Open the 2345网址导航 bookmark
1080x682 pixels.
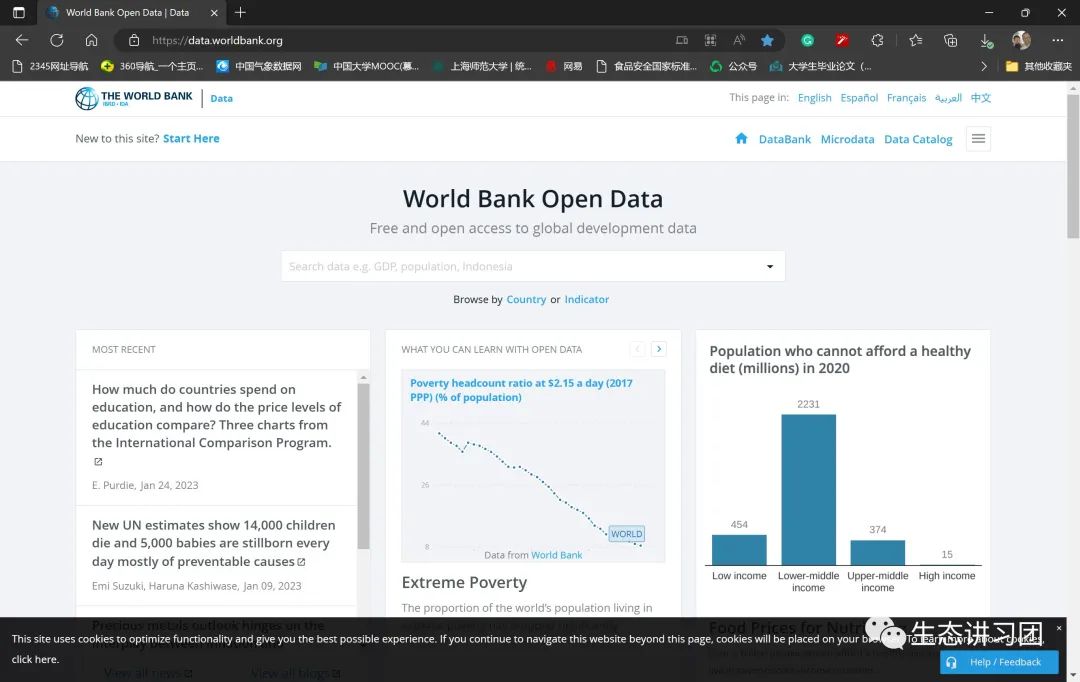tap(50, 66)
